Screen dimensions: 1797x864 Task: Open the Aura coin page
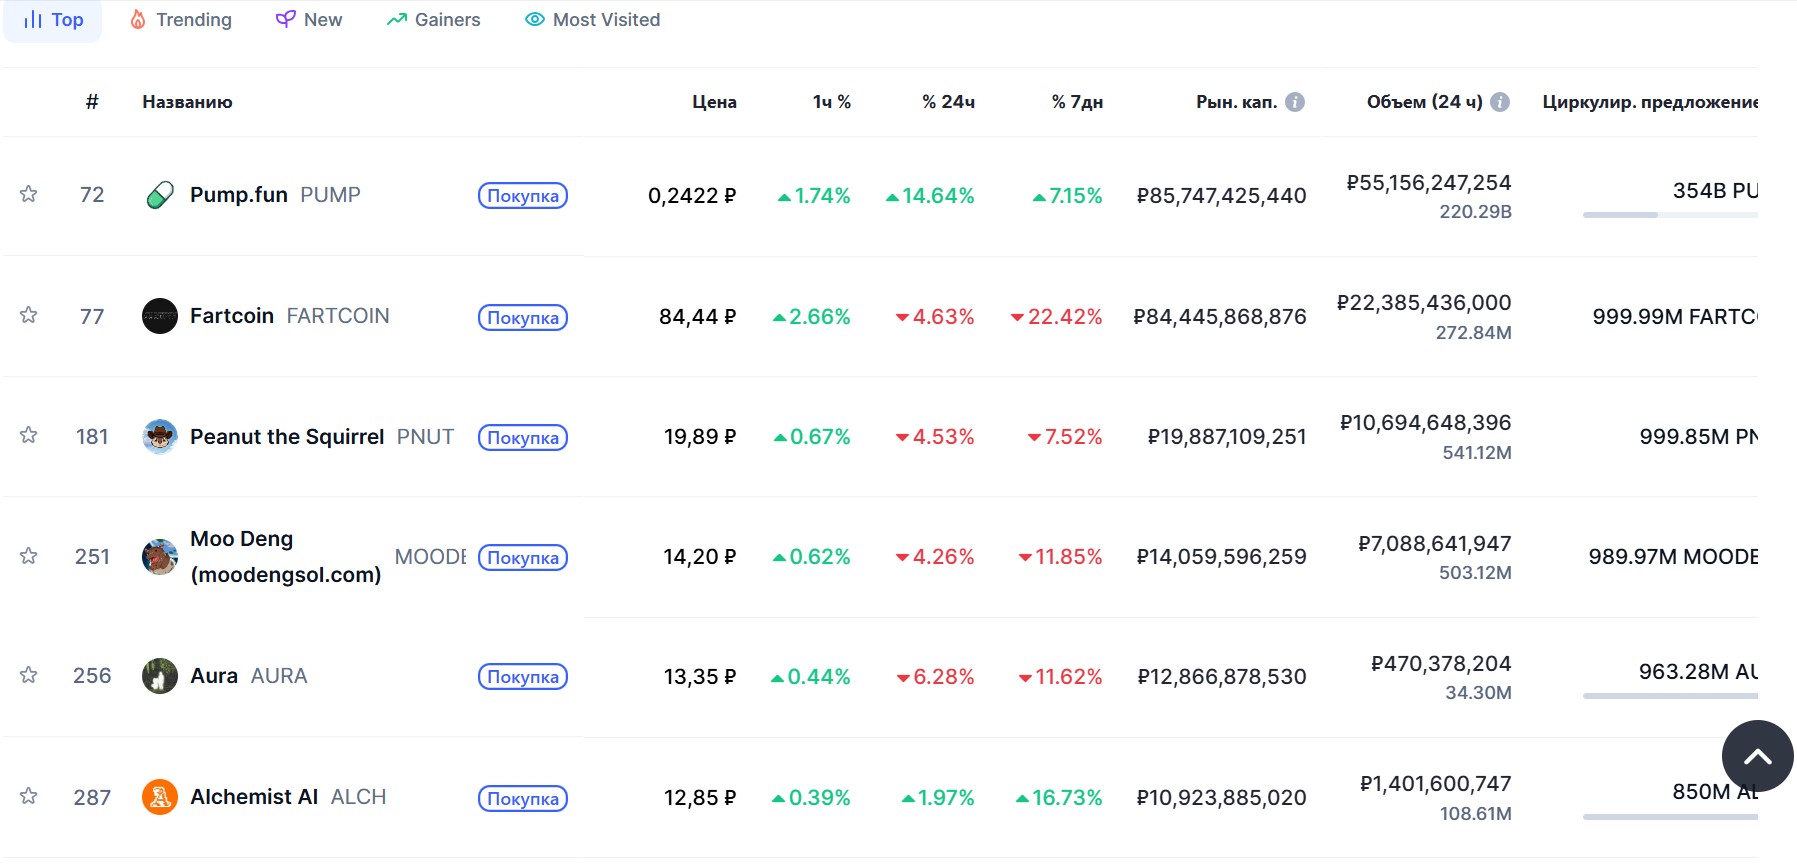[x=214, y=676]
